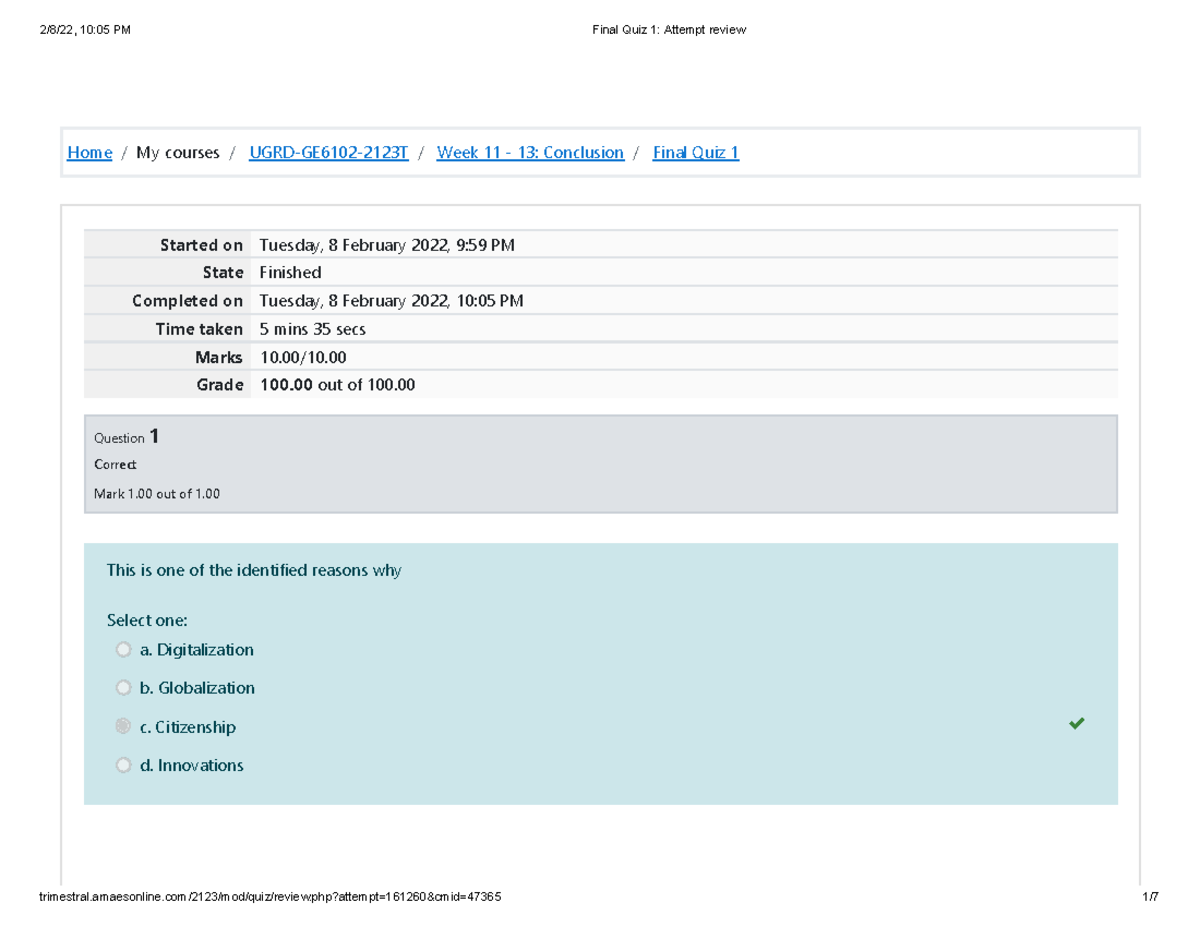The image size is (1200, 927).
Task: Click the question text in blue box
Action: click(253, 570)
